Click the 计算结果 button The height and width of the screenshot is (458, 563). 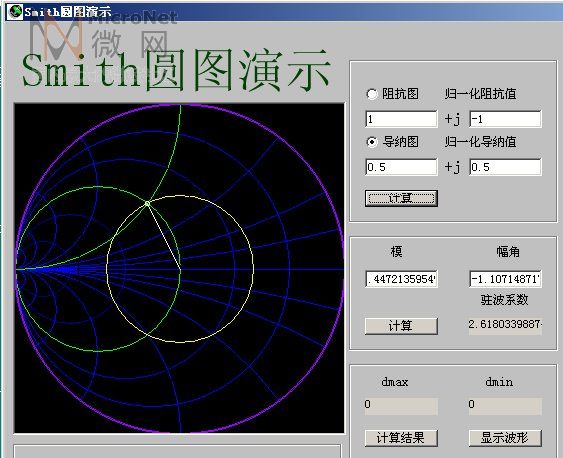click(x=401, y=438)
